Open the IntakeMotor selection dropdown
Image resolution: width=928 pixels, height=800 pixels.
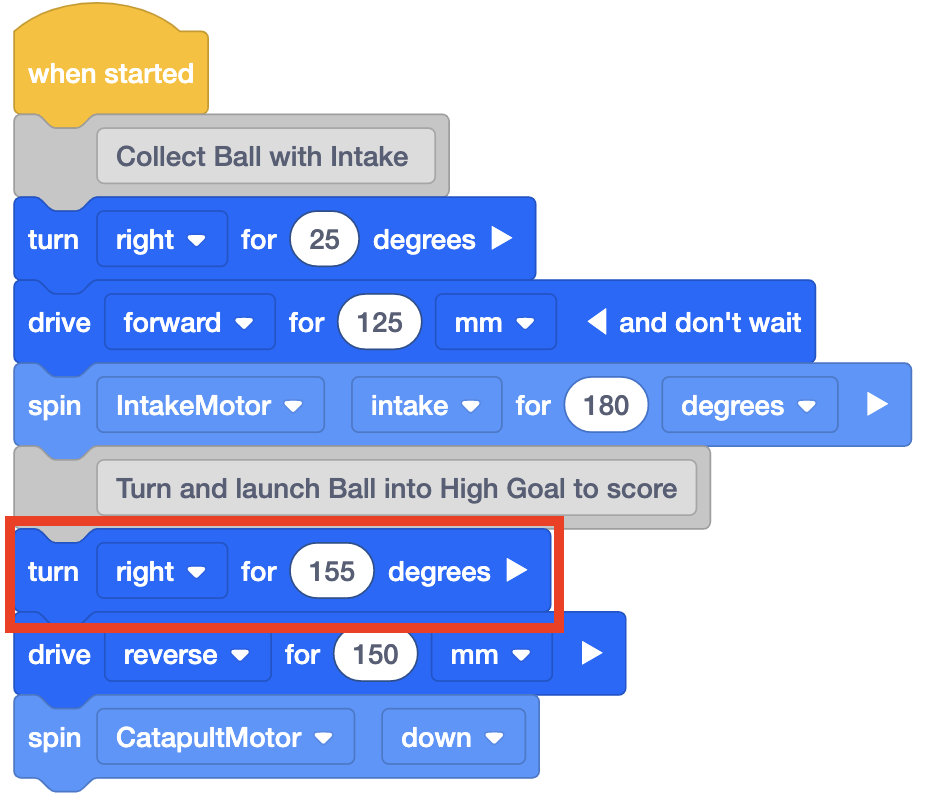pyautogui.click(x=210, y=404)
